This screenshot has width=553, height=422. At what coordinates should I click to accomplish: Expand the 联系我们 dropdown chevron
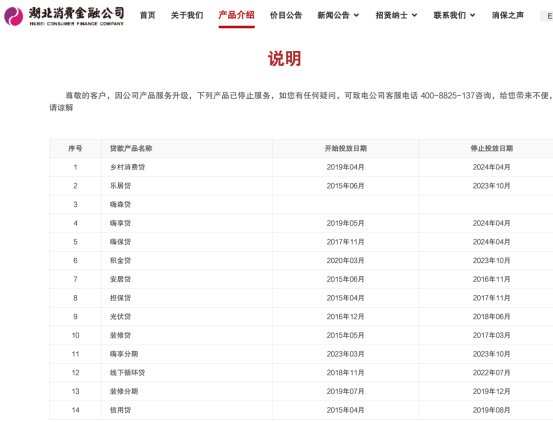pyautogui.click(x=473, y=15)
